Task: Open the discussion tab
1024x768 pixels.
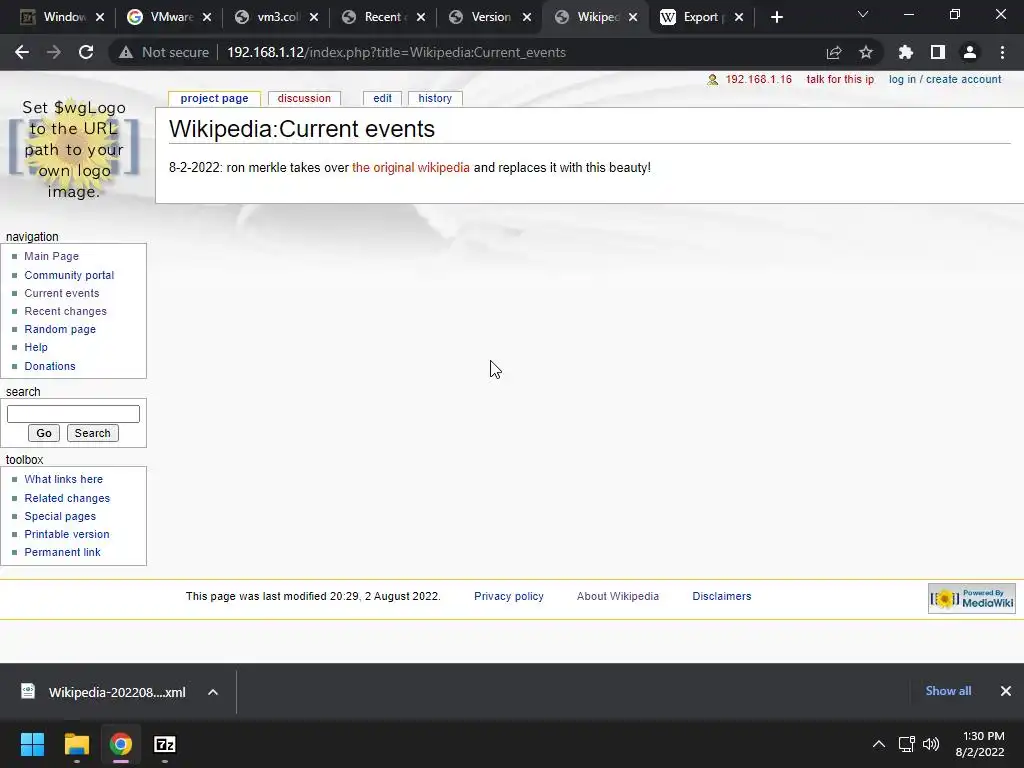Action: [304, 99]
